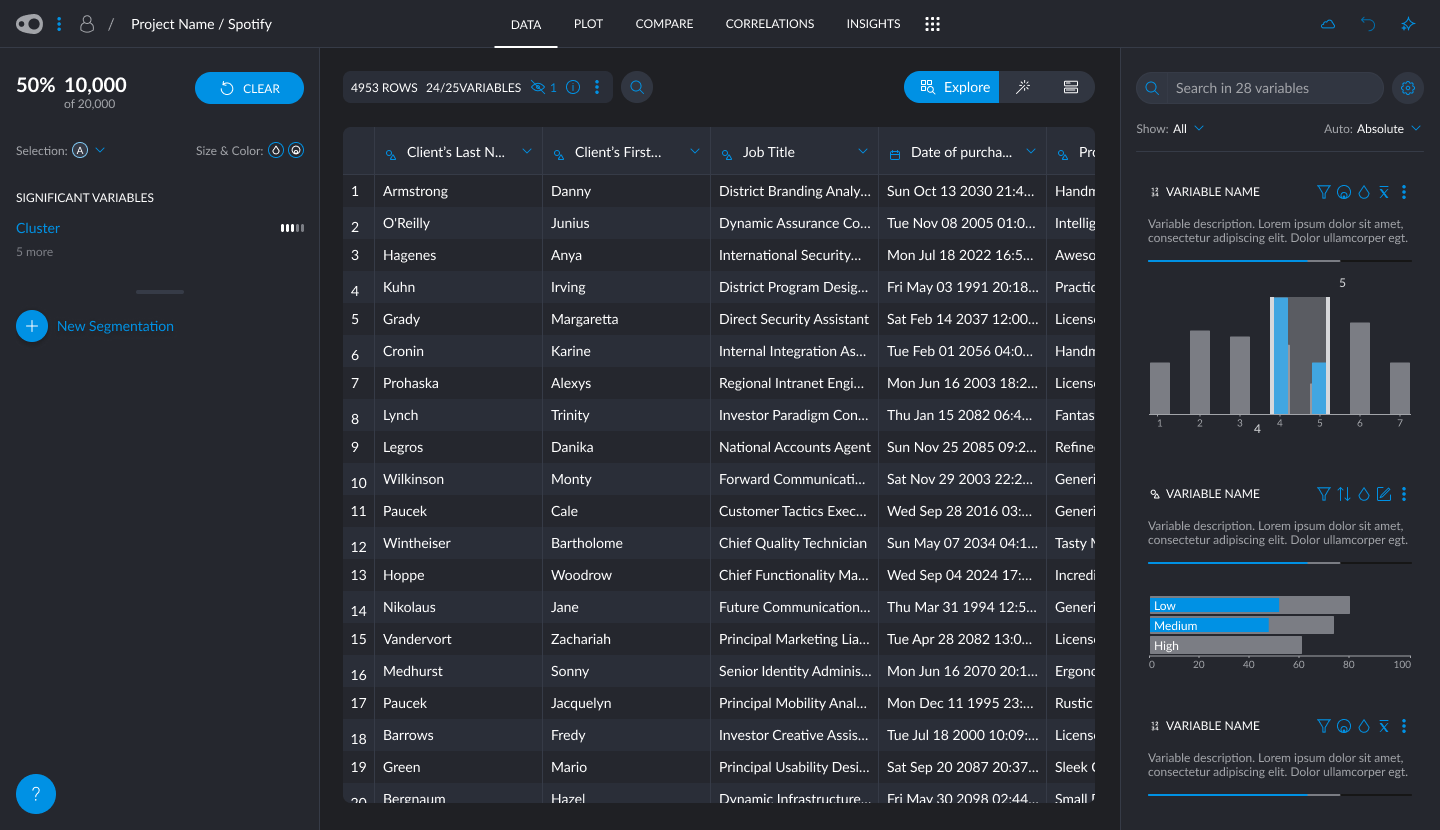Click the sort arrows icon on second variable card
Viewport: 1440px width, 830px height.
[x=1344, y=494]
